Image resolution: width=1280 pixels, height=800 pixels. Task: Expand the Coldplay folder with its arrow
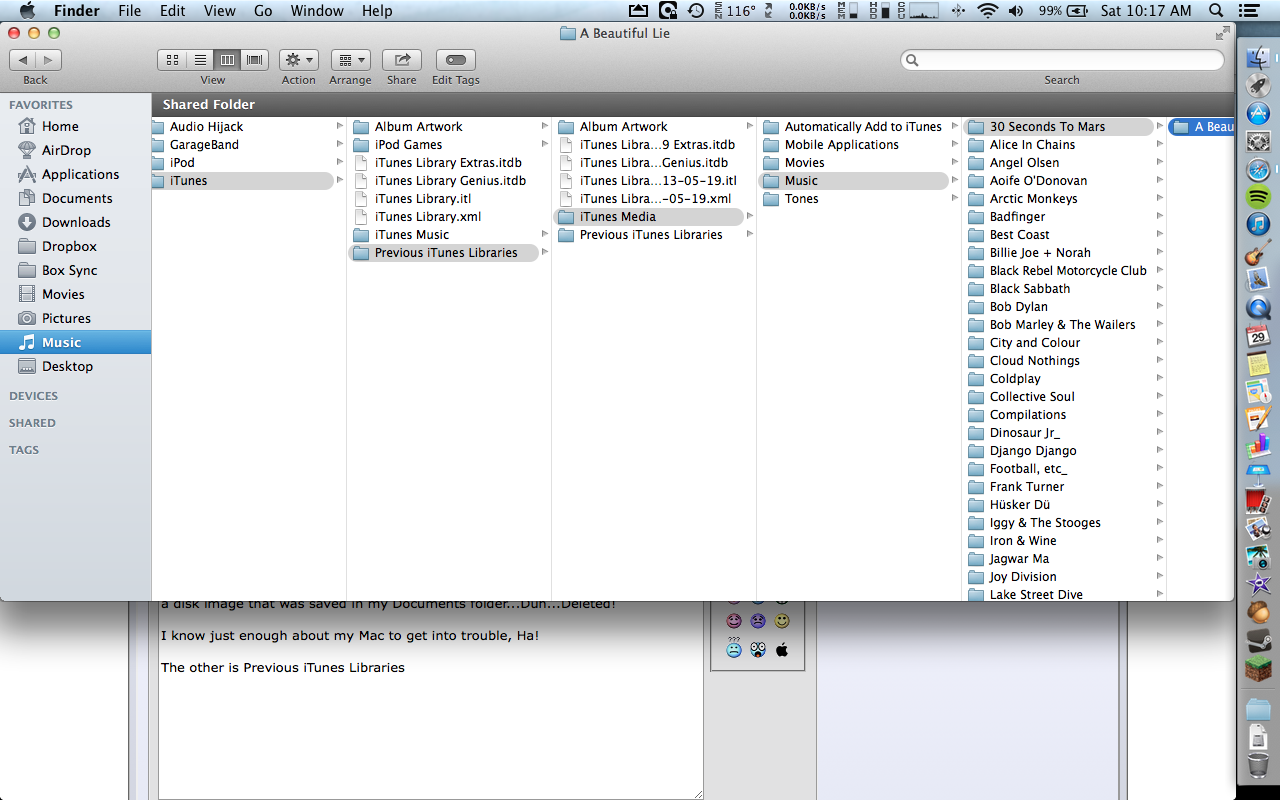pyautogui.click(x=1158, y=378)
